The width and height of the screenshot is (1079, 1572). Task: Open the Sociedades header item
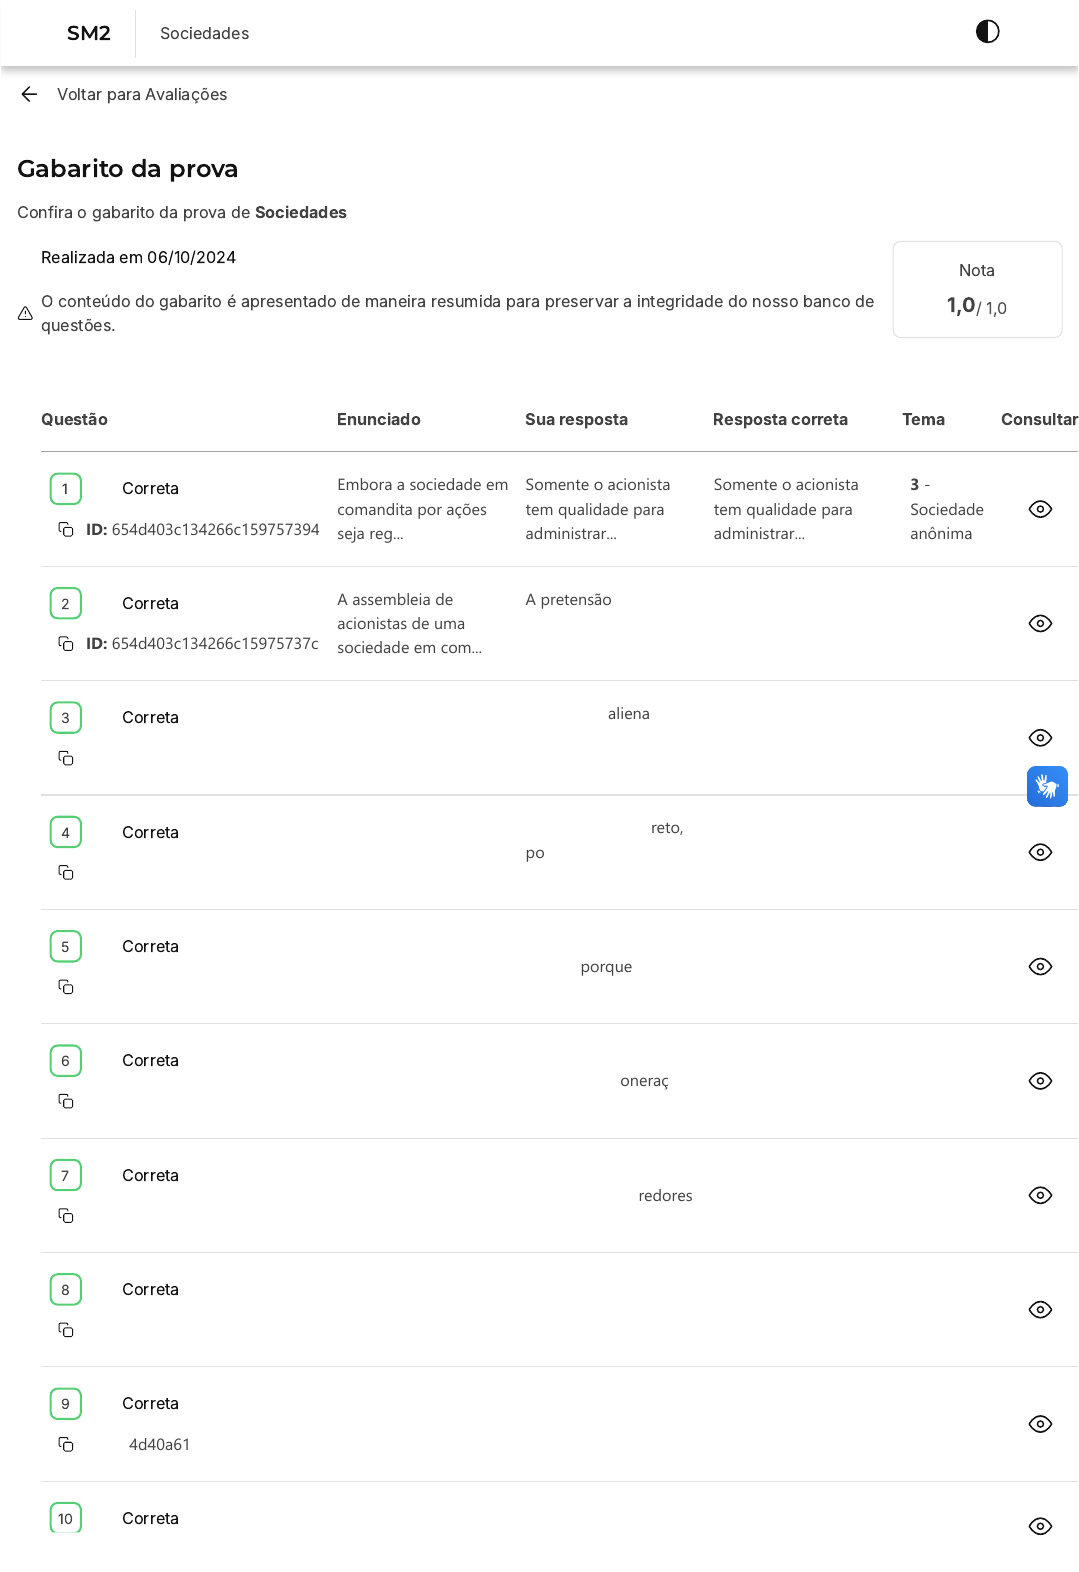coord(204,33)
